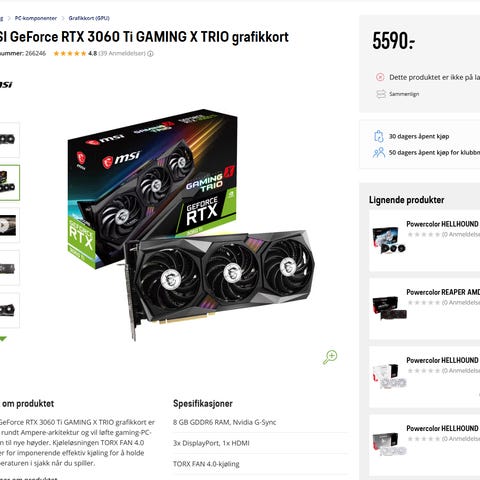480x480 pixels.
Task: Play the video thumbnail in gallery
Action: [x=9, y=225]
